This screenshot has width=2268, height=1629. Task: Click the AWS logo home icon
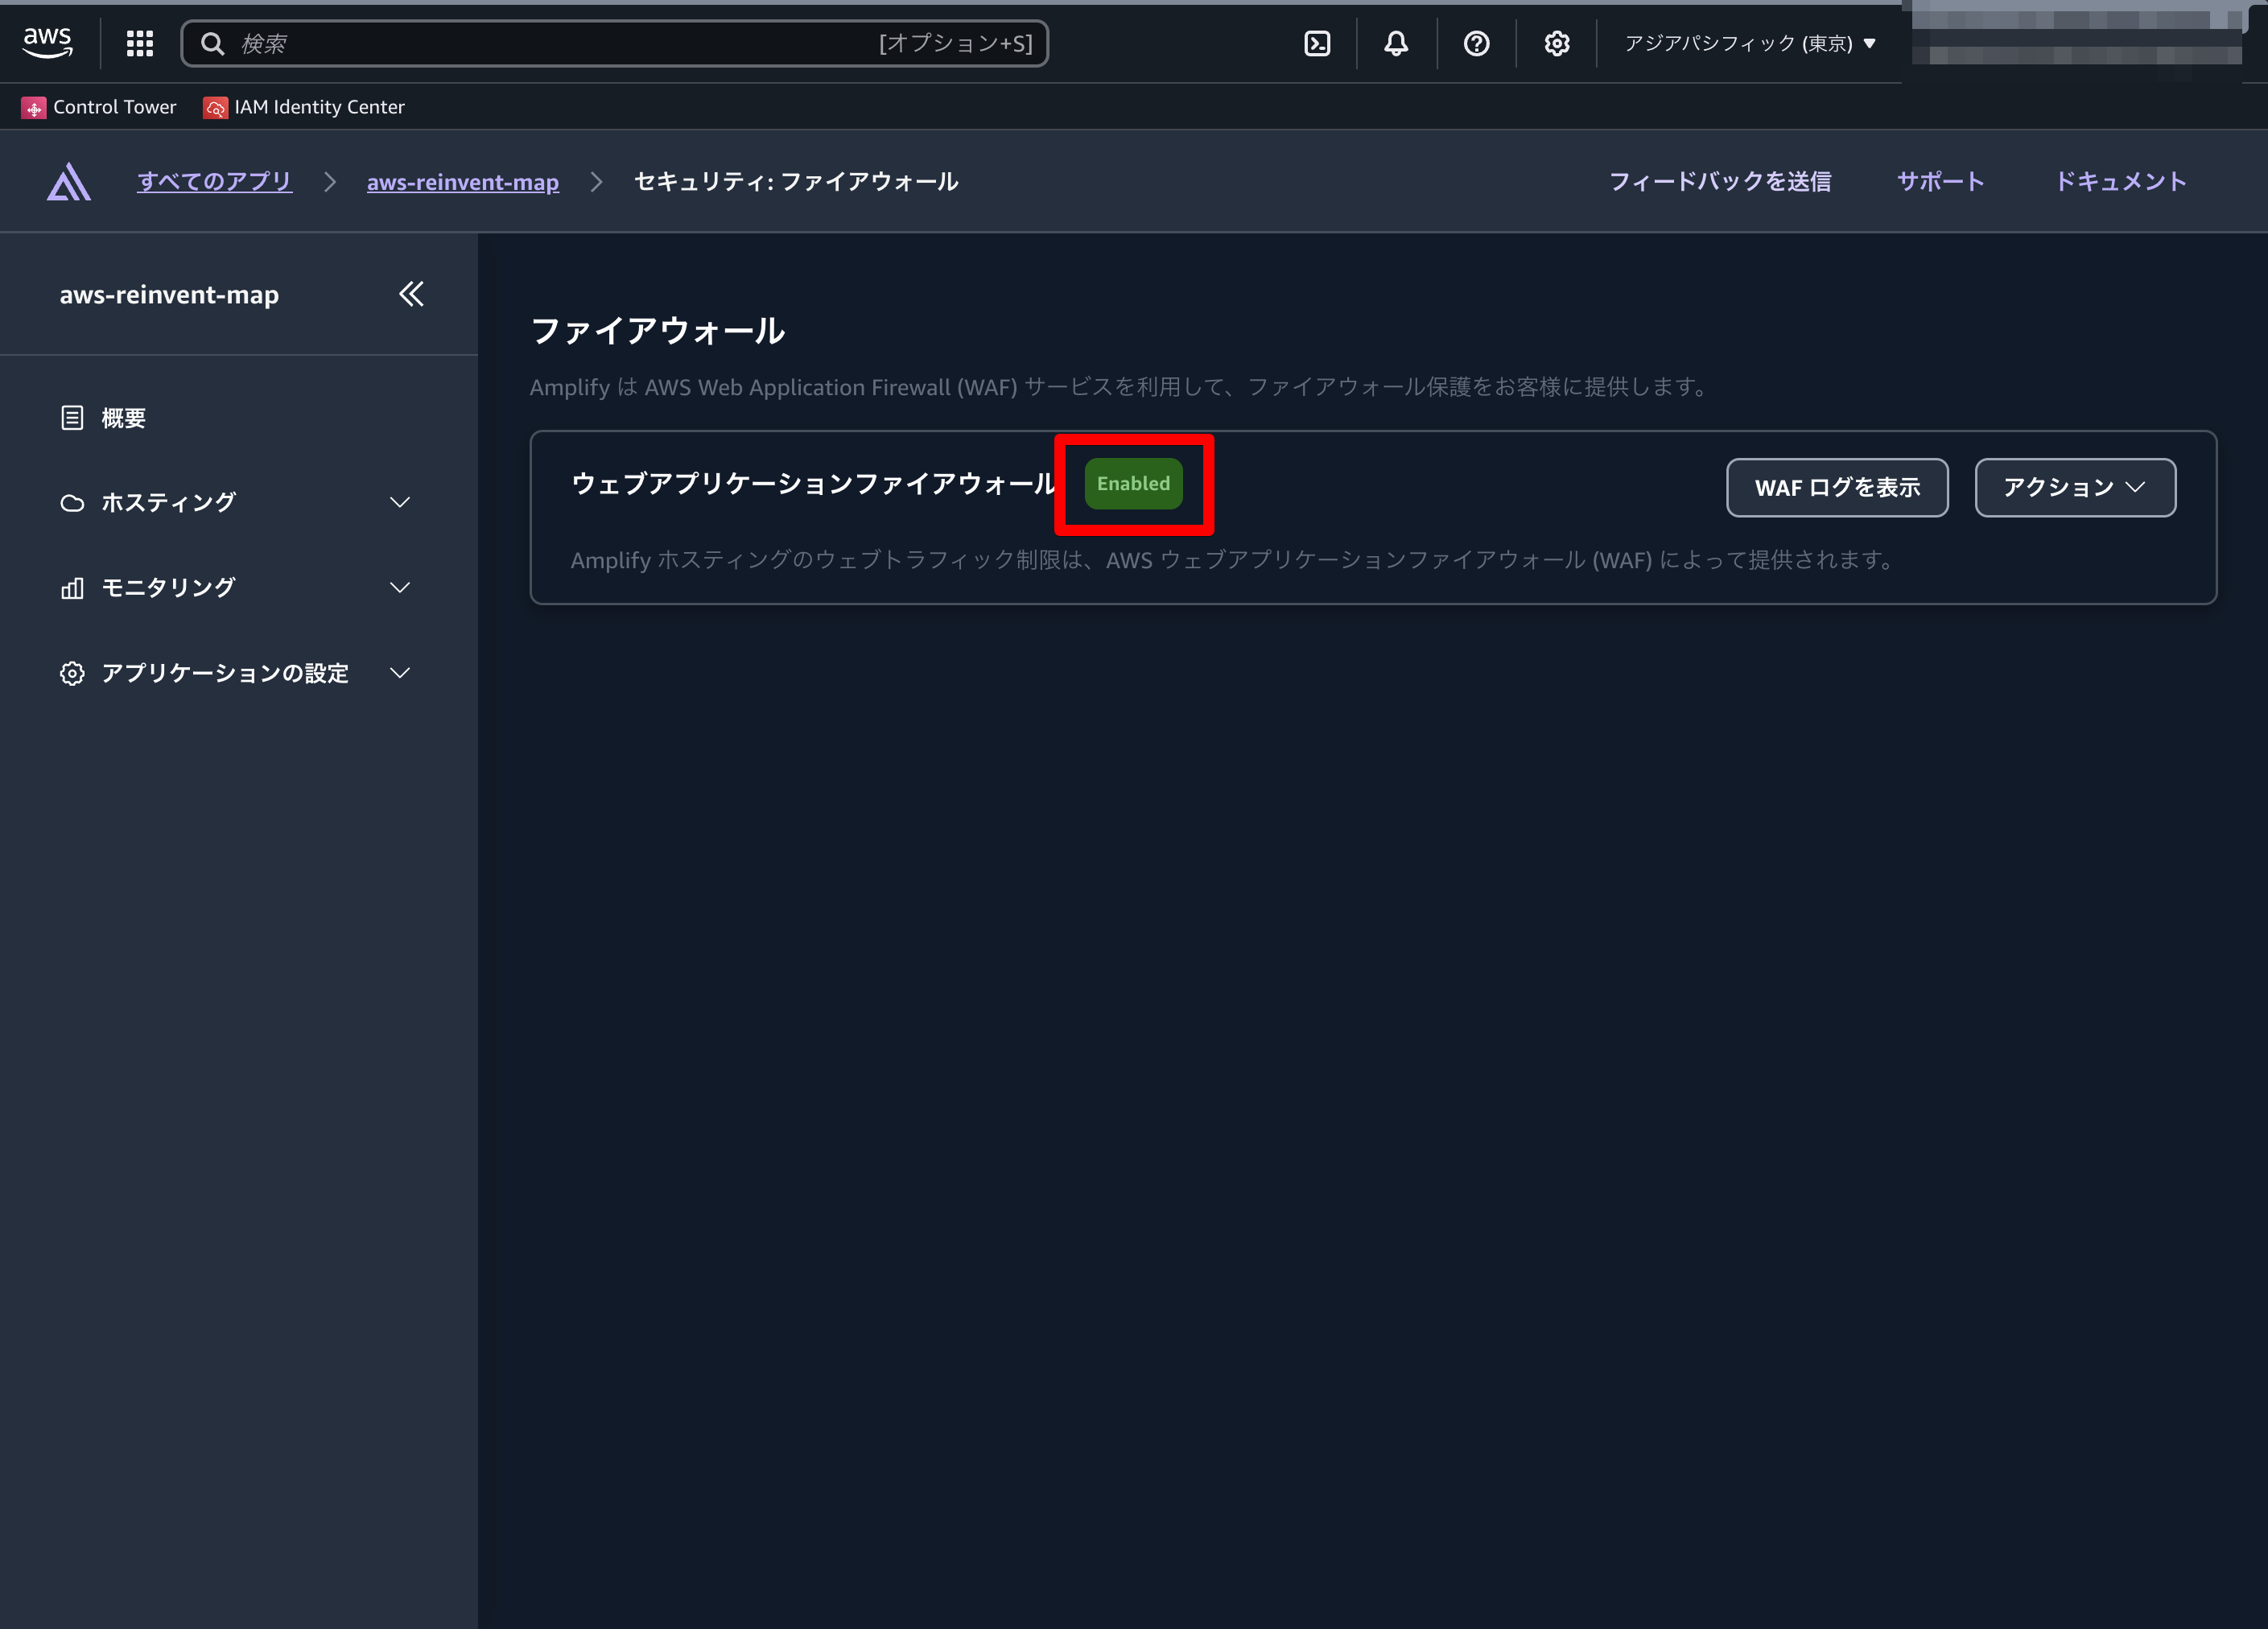coord(47,43)
